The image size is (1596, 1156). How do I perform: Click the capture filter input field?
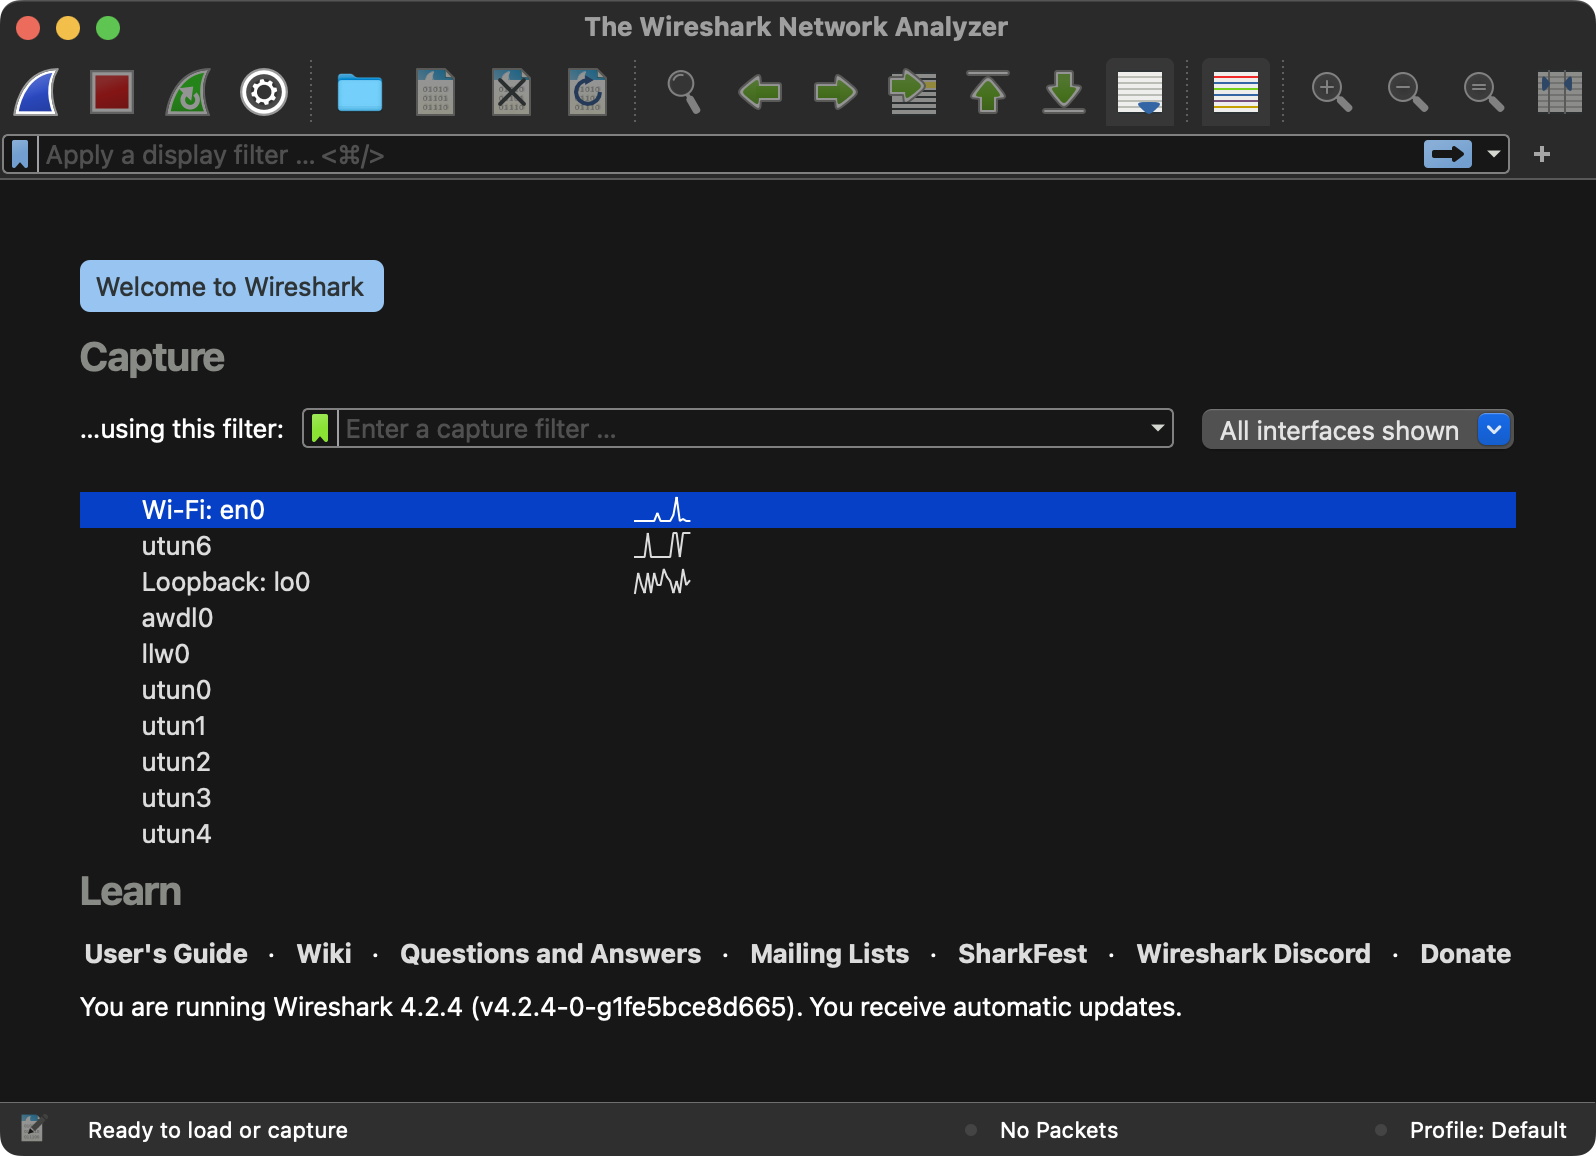pos(742,428)
